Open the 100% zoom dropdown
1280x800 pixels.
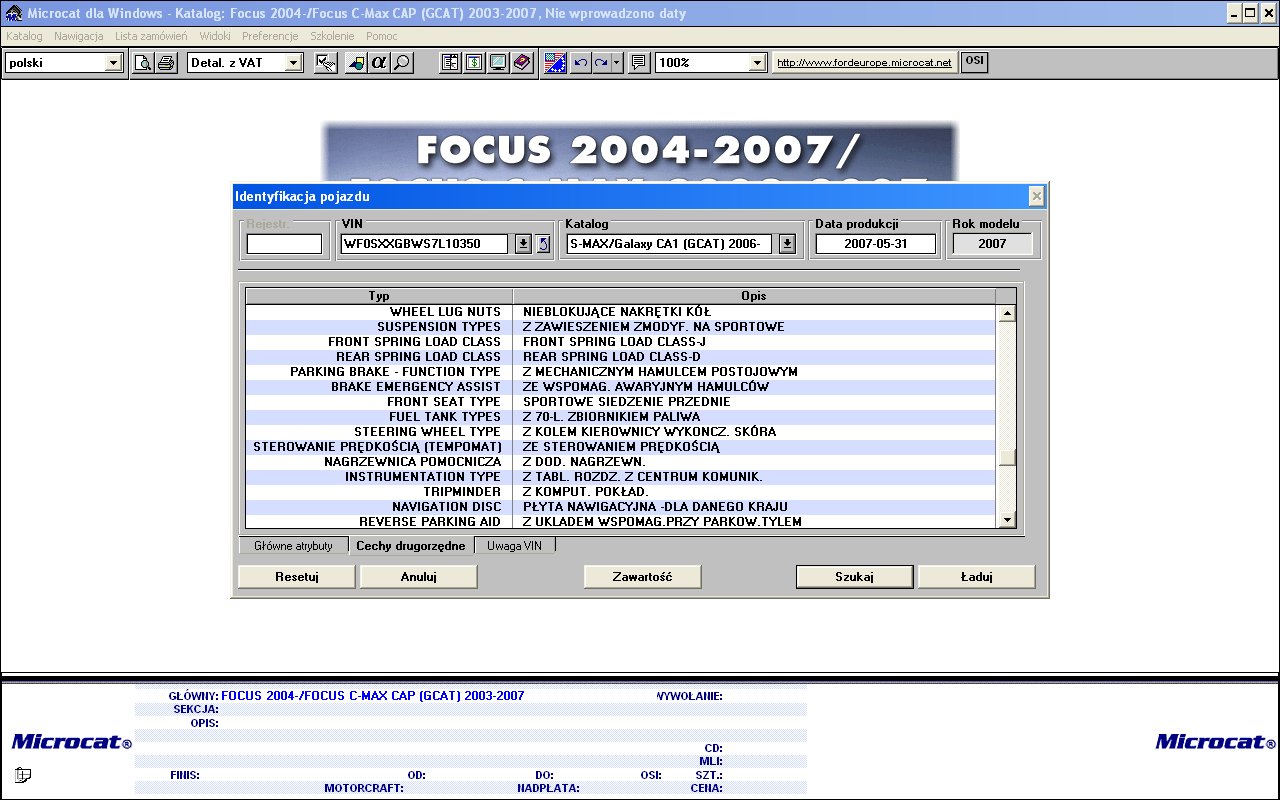pos(758,62)
